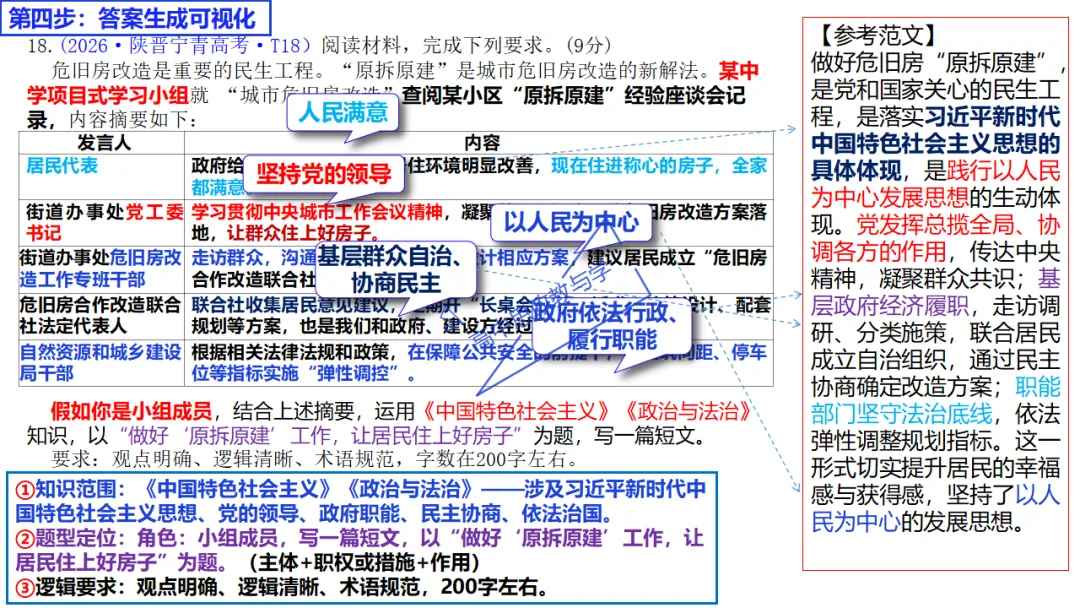This screenshot has width=1080, height=608.
Task: Click the bold '习近平新时代' in the sample essay
Action: coord(992,116)
